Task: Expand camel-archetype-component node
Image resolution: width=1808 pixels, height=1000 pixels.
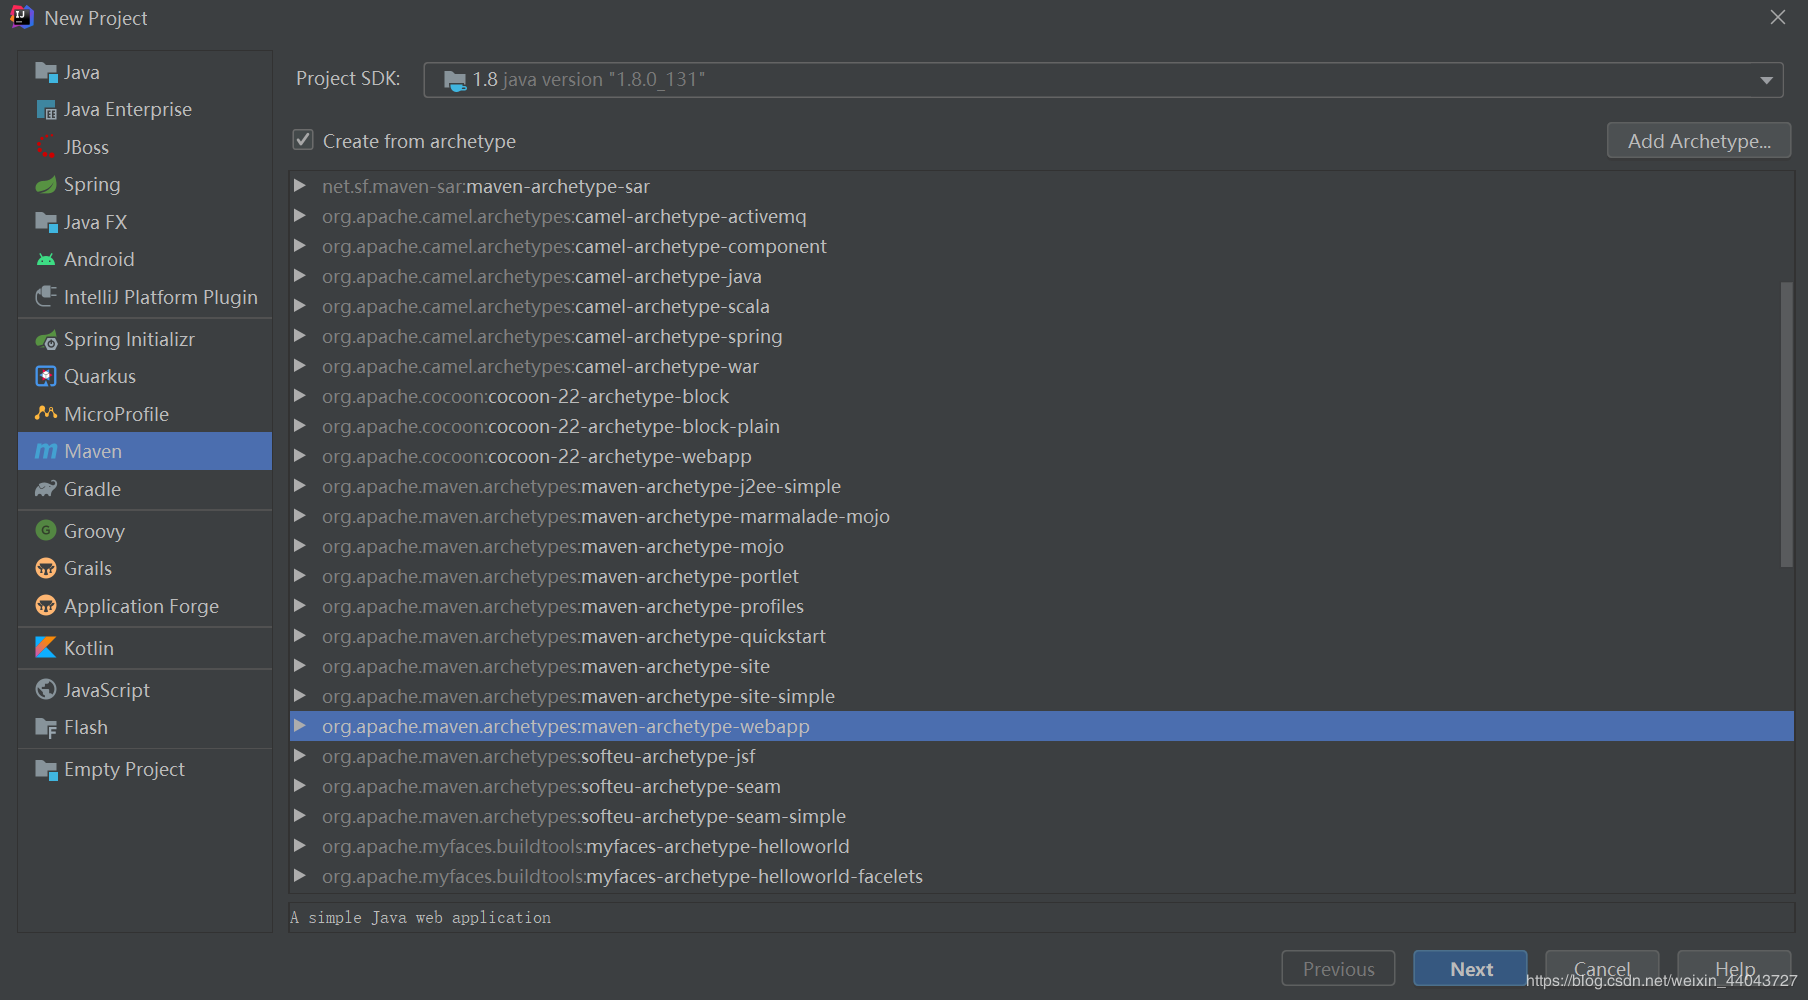Action: click(299, 246)
